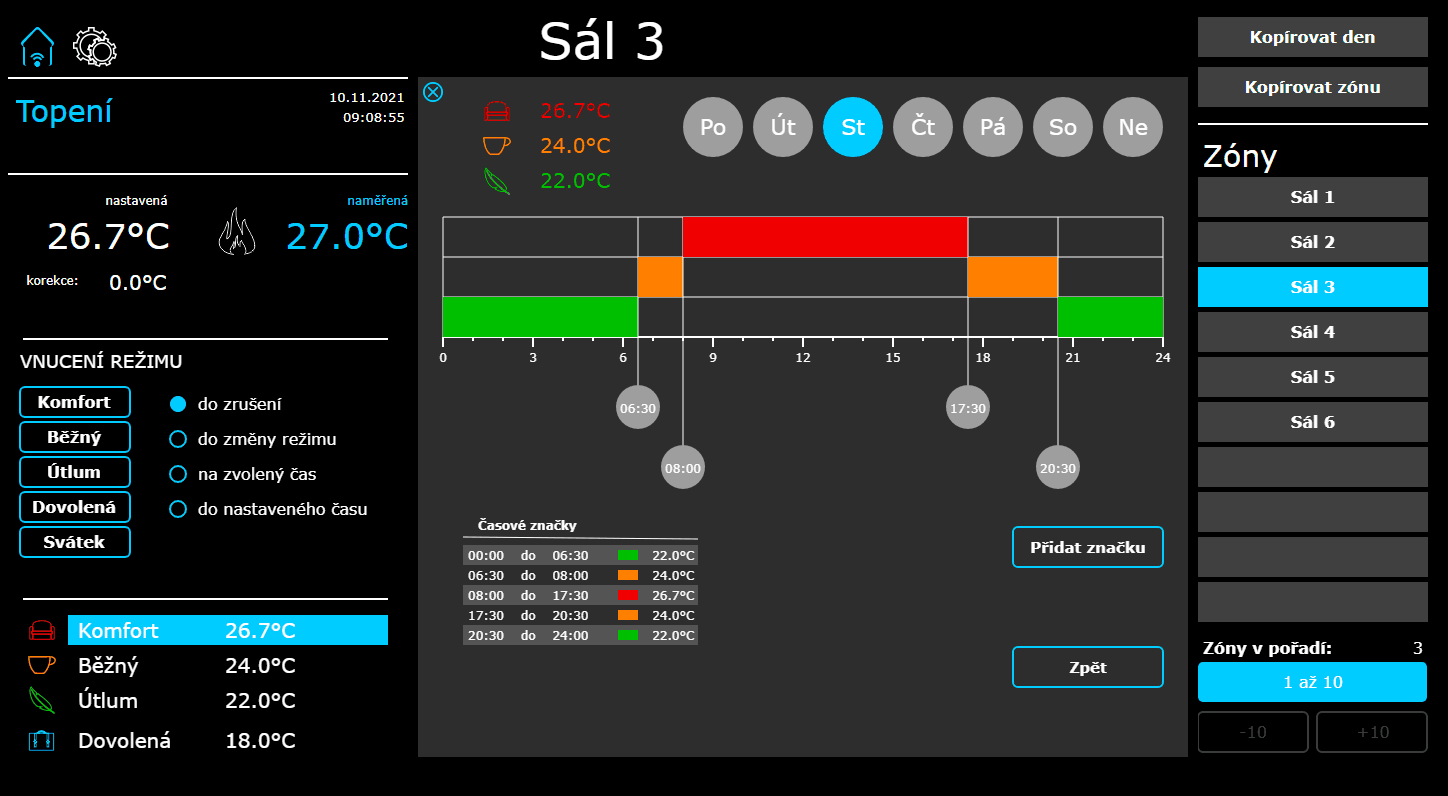Open the settings gear icon
The height and width of the screenshot is (796, 1448).
(x=95, y=46)
